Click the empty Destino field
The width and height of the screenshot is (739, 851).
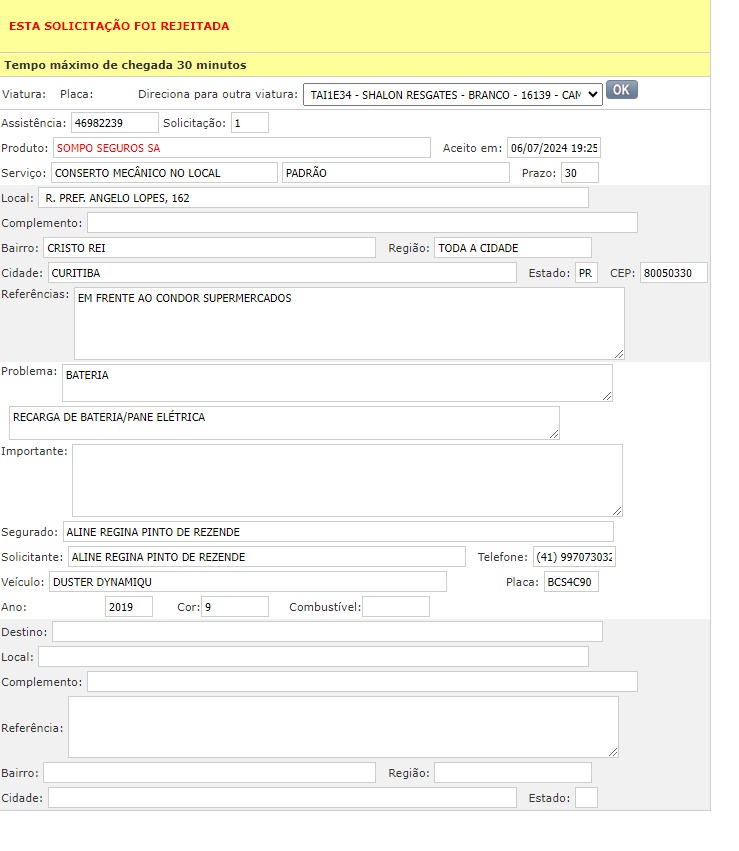pos(327,632)
